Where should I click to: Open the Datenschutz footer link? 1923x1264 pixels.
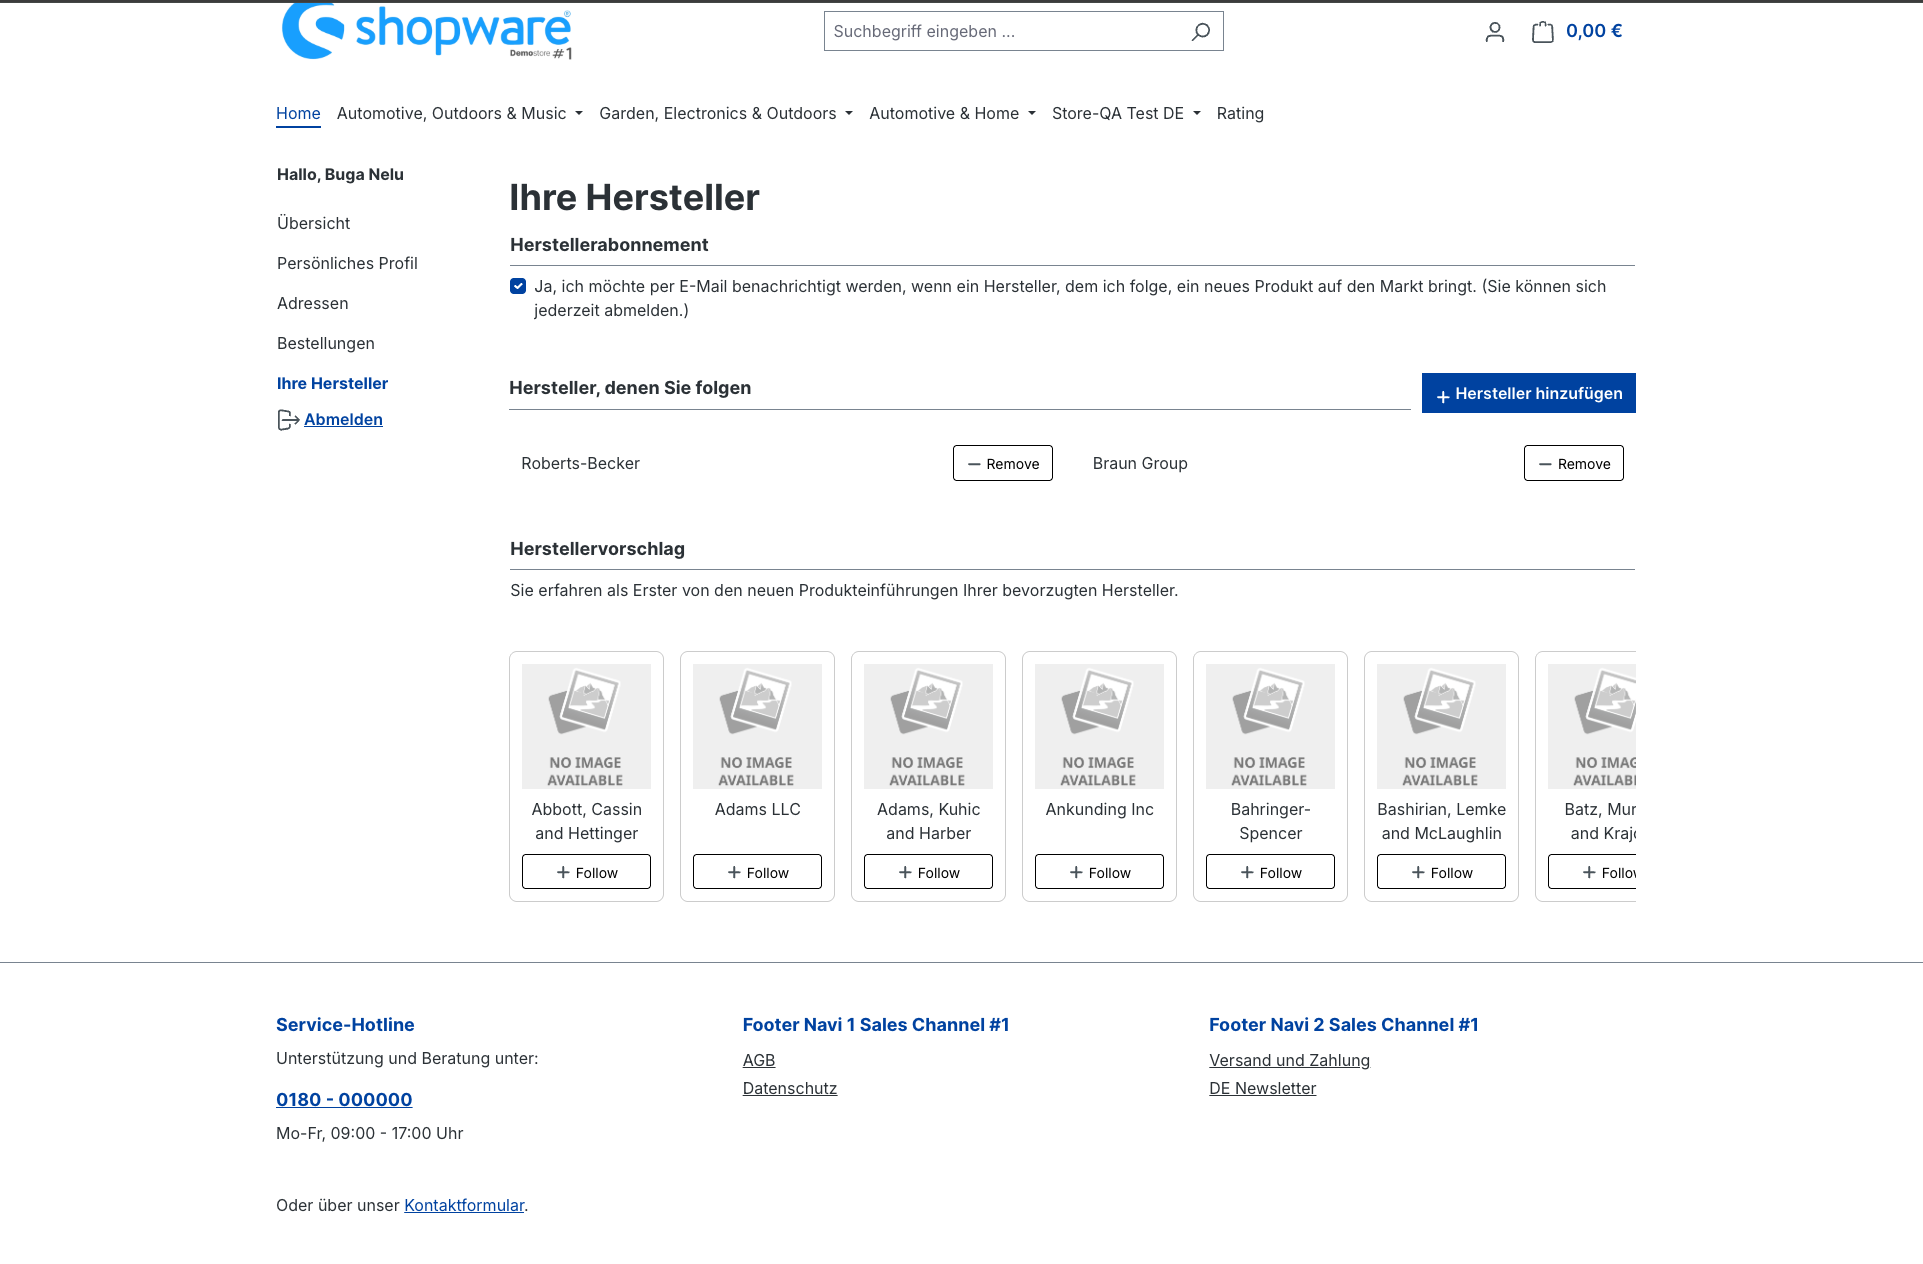pyautogui.click(x=789, y=1088)
